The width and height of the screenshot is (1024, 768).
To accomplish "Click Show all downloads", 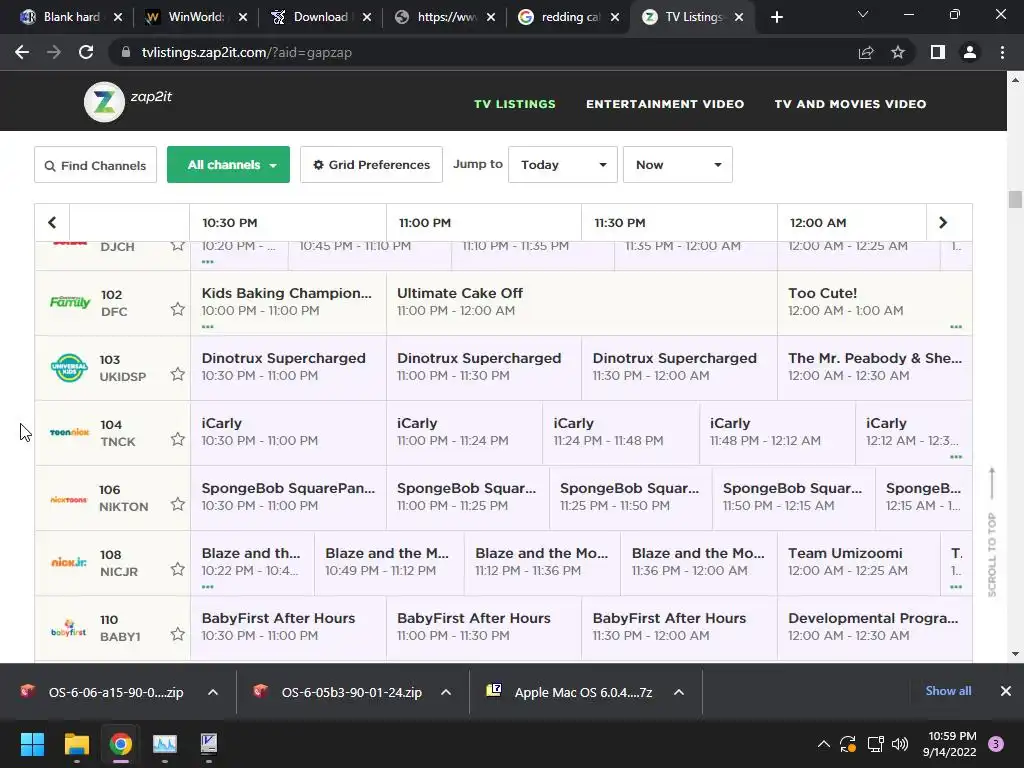I will click(x=948, y=691).
